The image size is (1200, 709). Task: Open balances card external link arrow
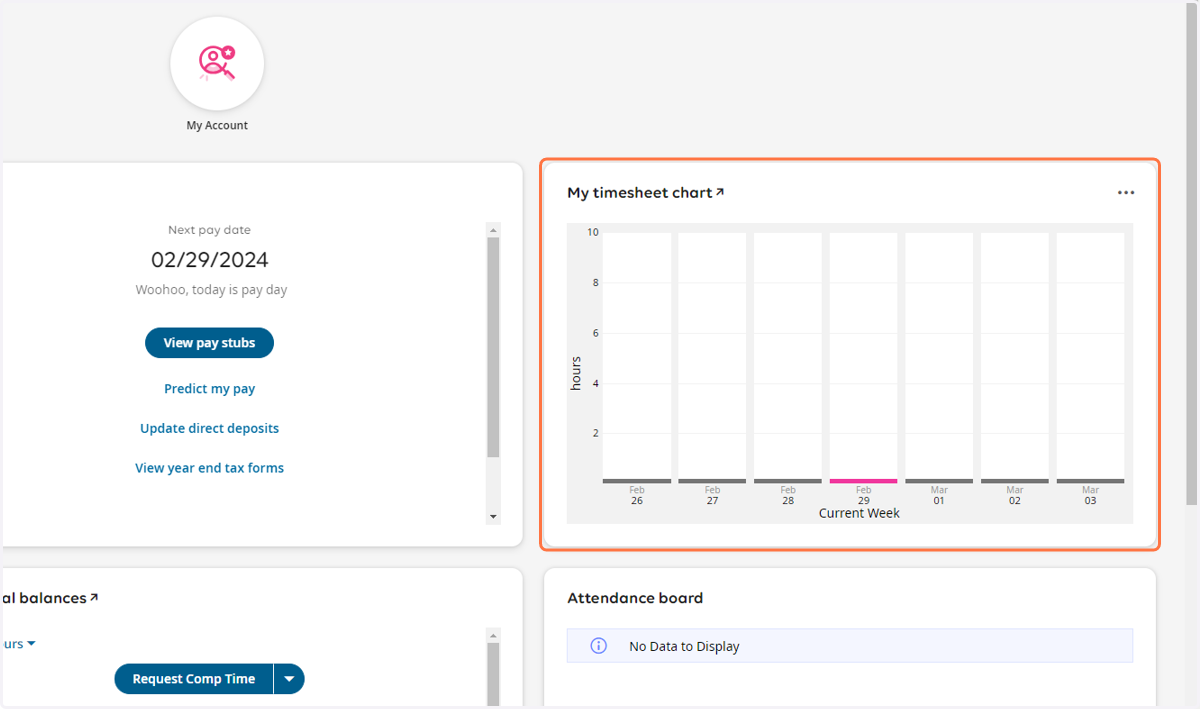(94, 597)
